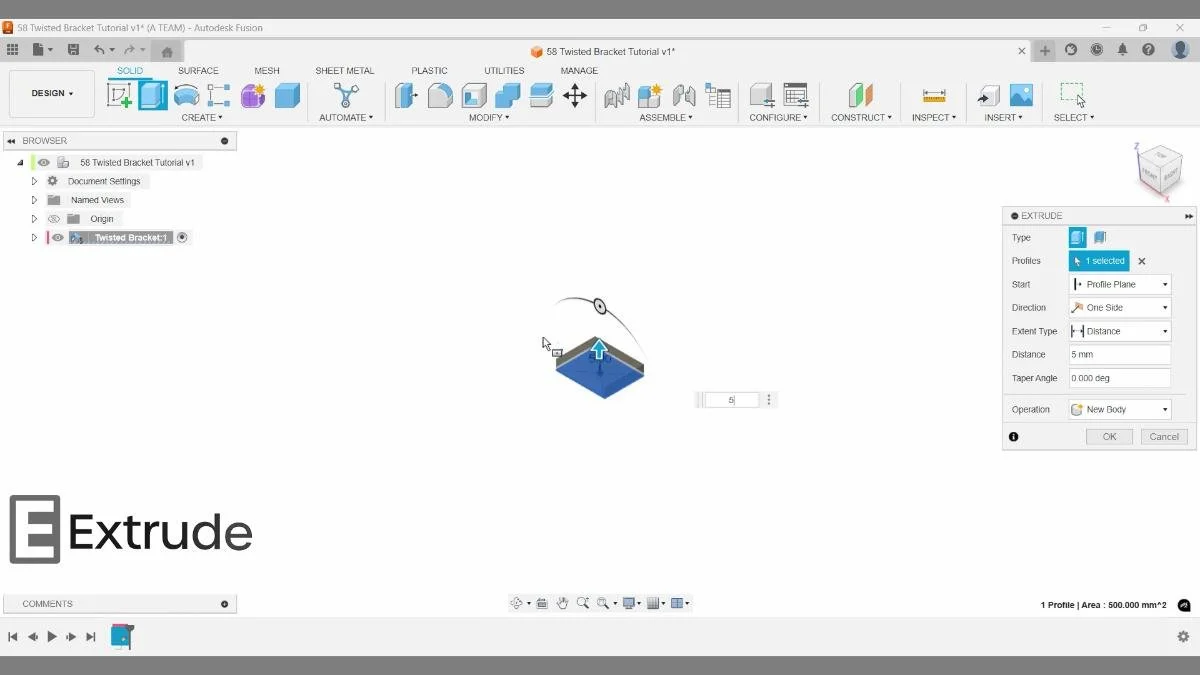Confirm the extrude with OK
Screen dimensions: 1200x675
[1109, 436]
